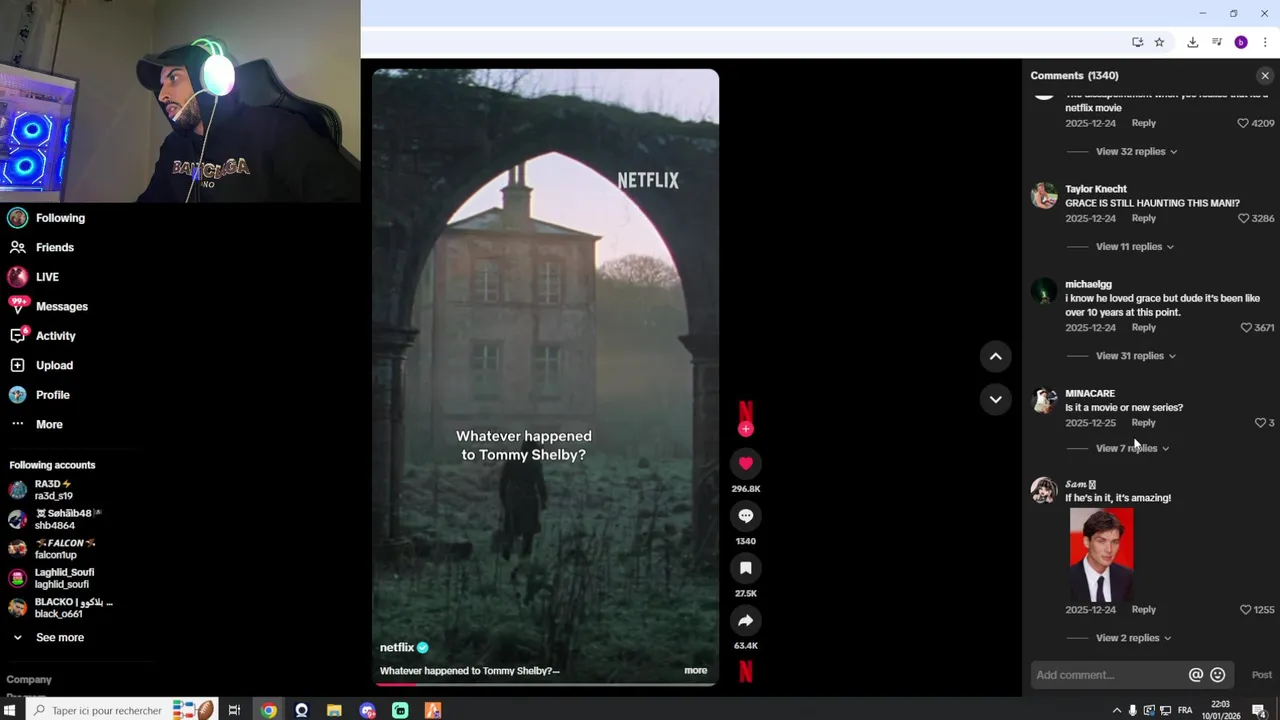Bookmark page with Chrome star icon
1280x720 pixels.
1159,42
